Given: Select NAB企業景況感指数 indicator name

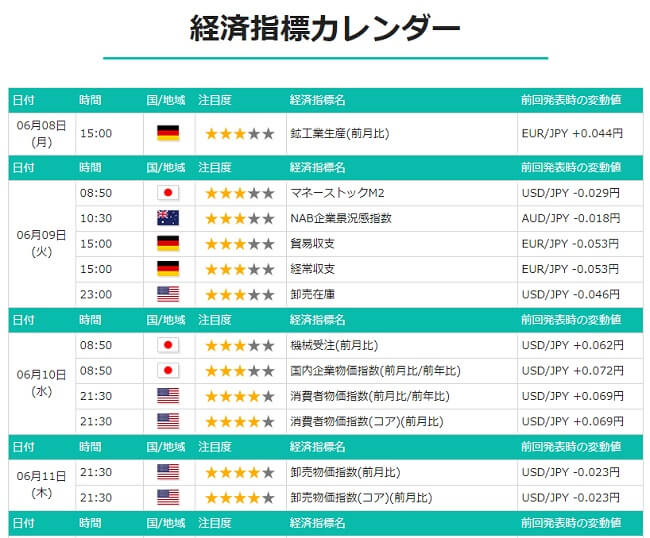Looking at the screenshot, I should [341, 218].
